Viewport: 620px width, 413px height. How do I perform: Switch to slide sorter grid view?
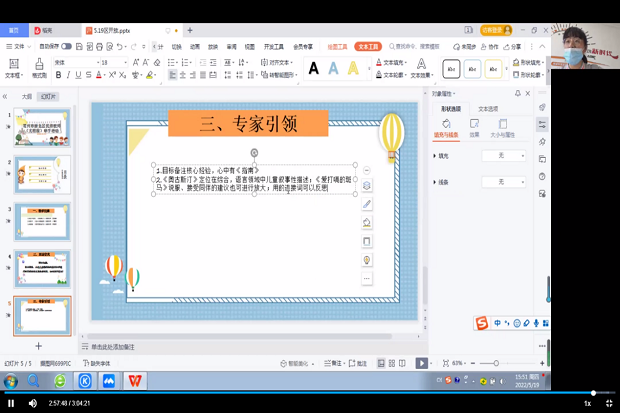click(391, 363)
